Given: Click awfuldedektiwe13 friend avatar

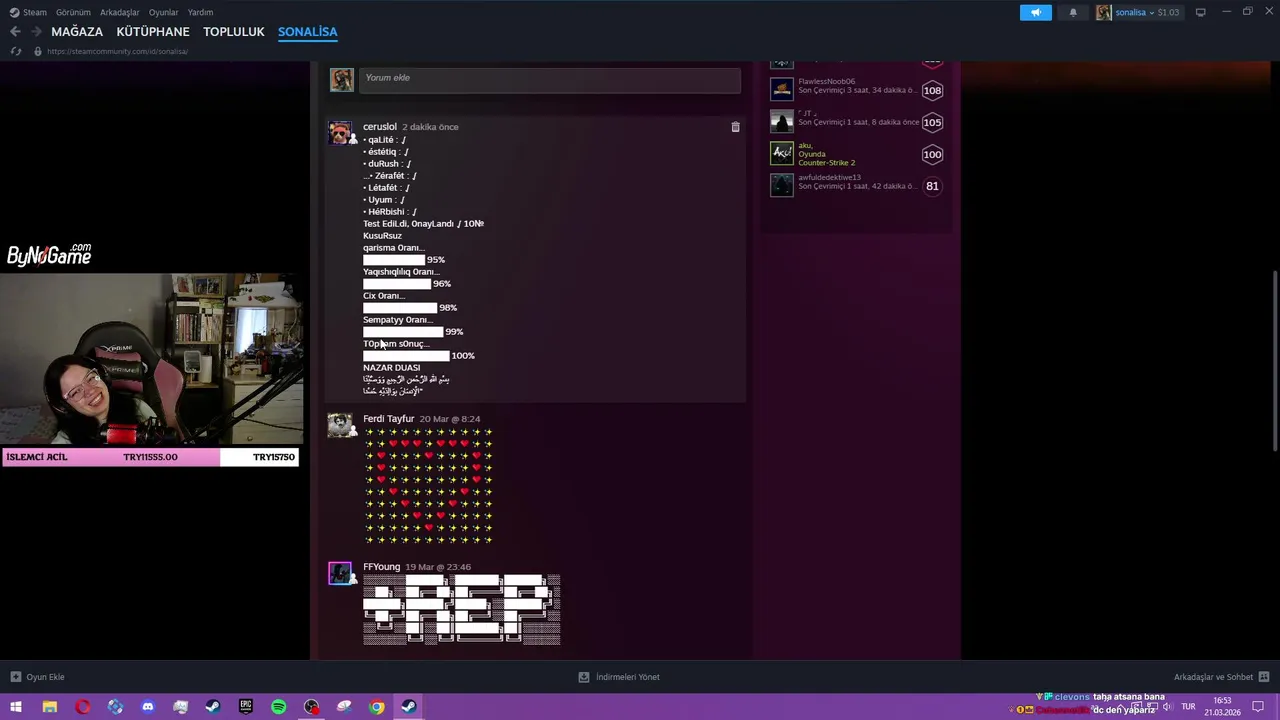Looking at the screenshot, I should (781, 186).
